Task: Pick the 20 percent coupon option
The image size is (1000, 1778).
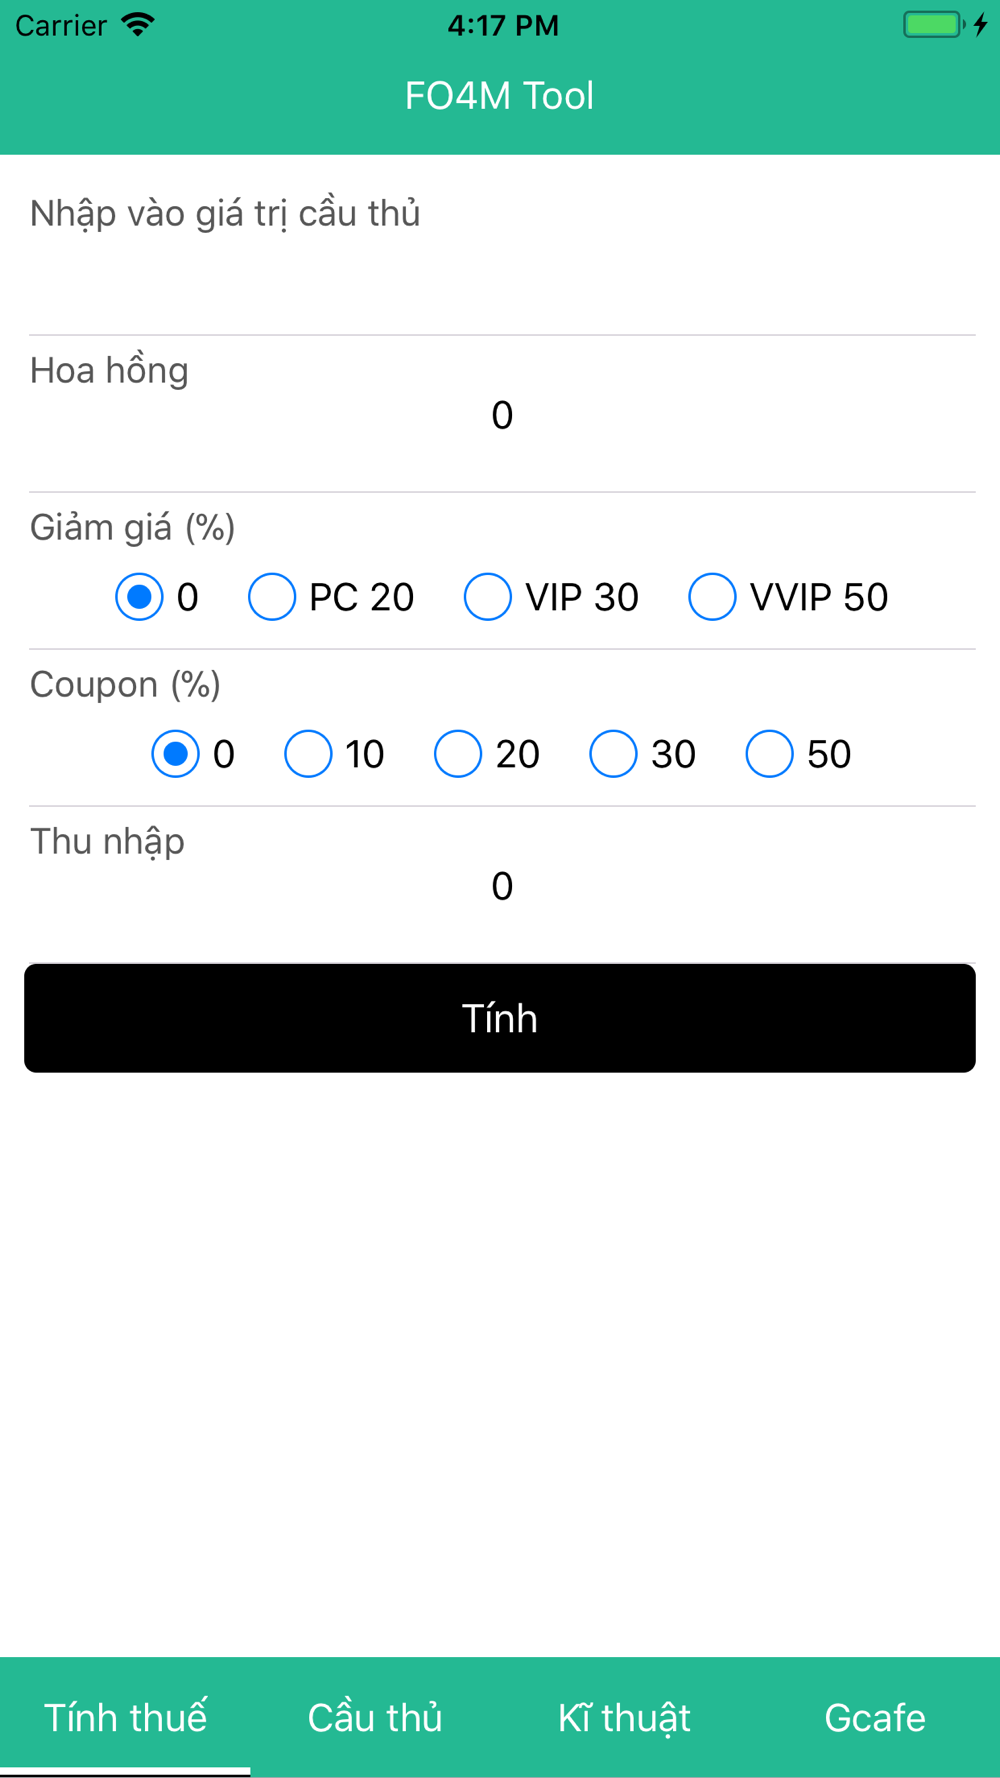Action: 458,754
